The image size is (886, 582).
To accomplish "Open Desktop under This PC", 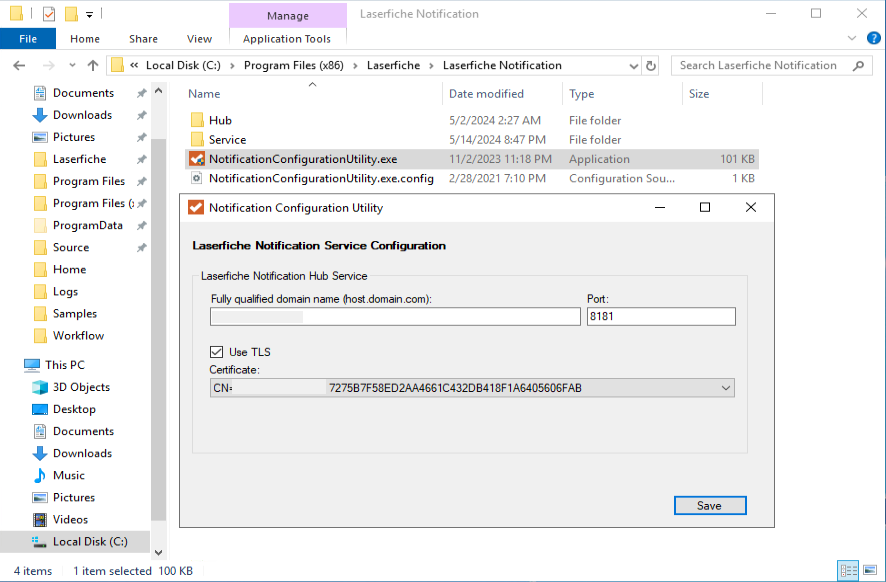I will point(74,409).
